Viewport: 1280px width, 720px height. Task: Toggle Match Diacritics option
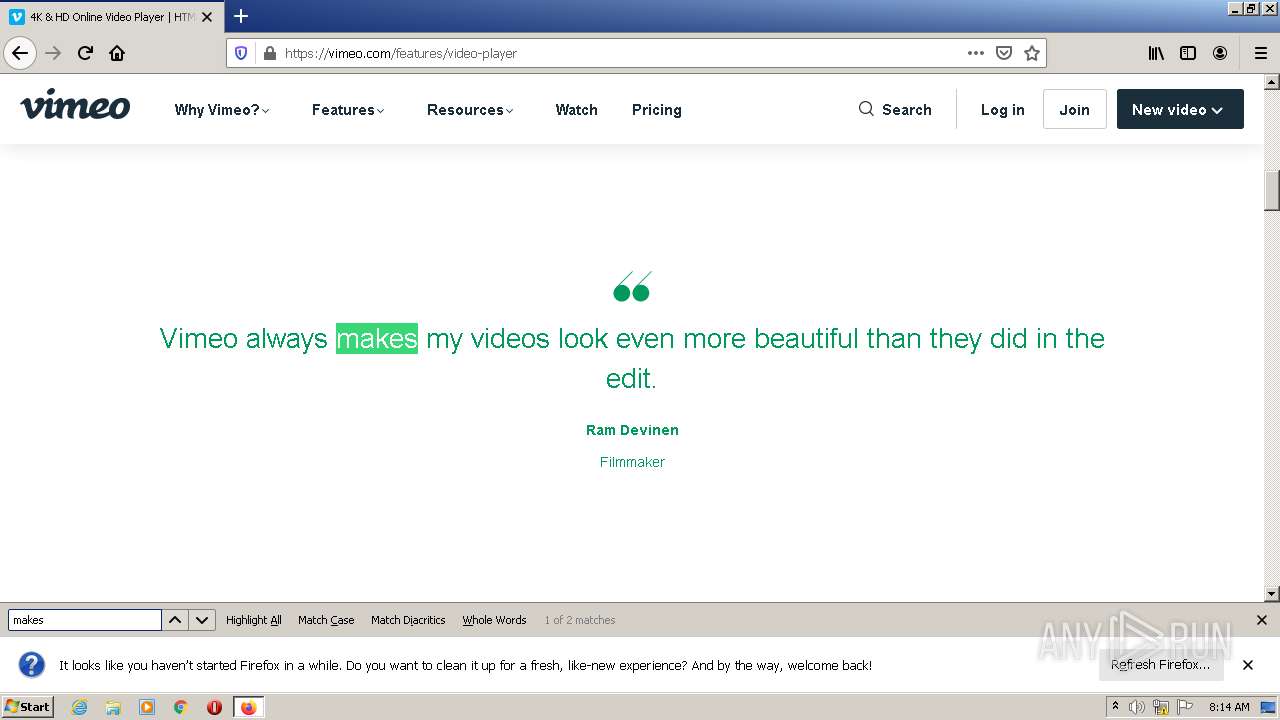[408, 620]
